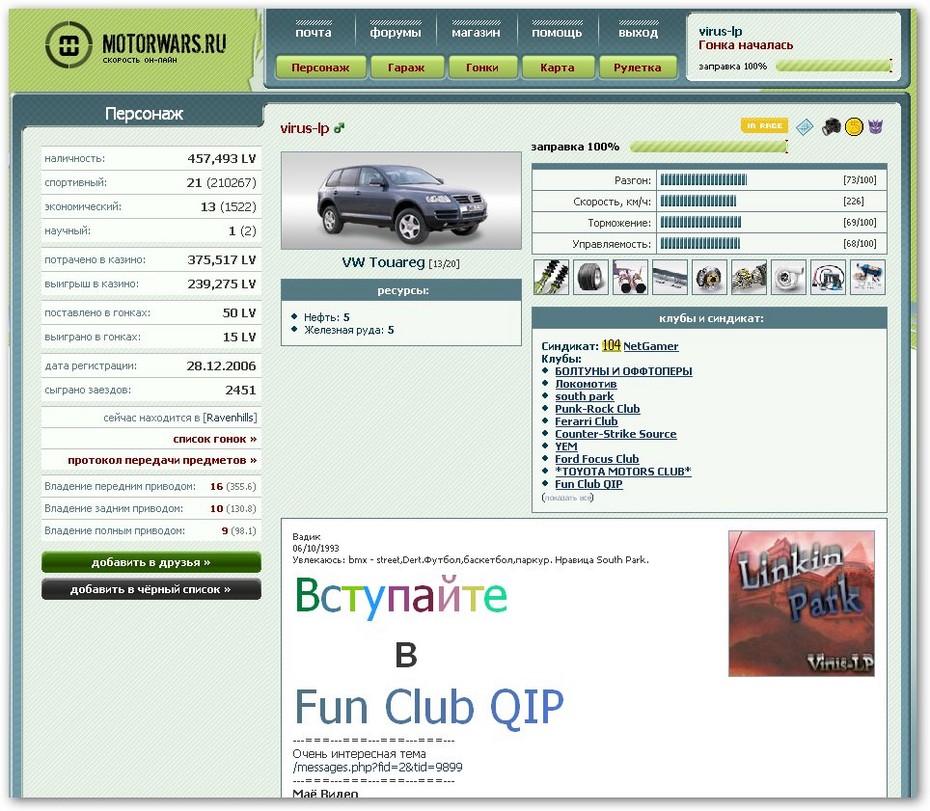Switch to the Карта tab

558,68
